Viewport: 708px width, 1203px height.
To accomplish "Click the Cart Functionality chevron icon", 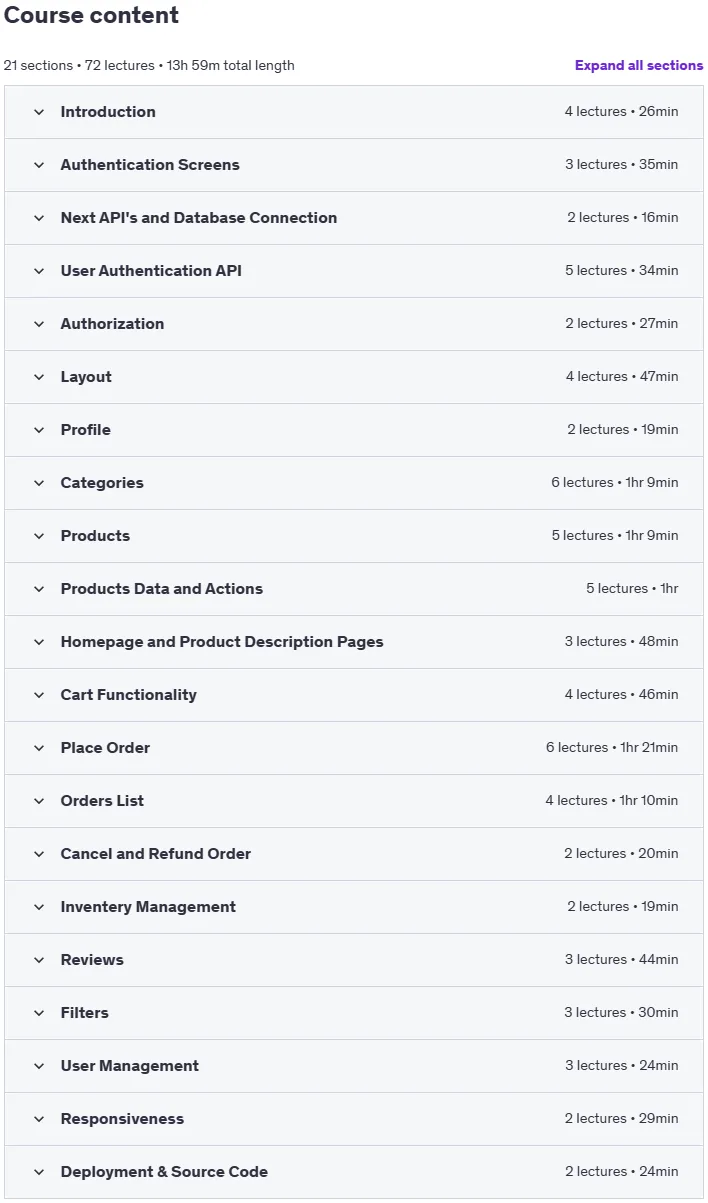I will click(x=39, y=695).
